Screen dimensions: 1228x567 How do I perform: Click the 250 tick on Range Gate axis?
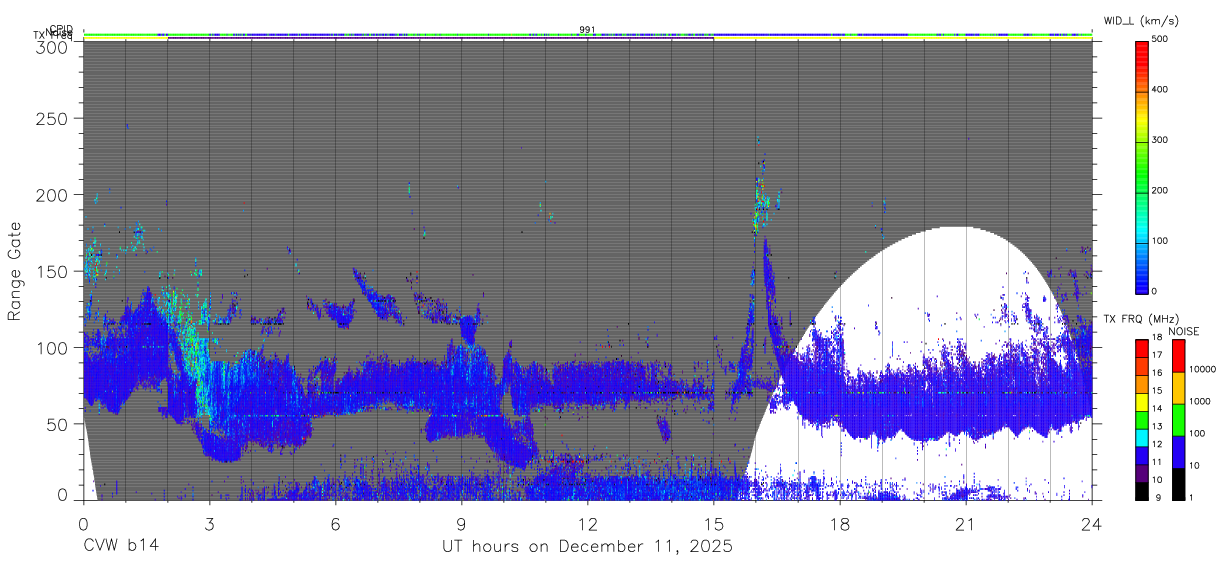(x=53, y=119)
